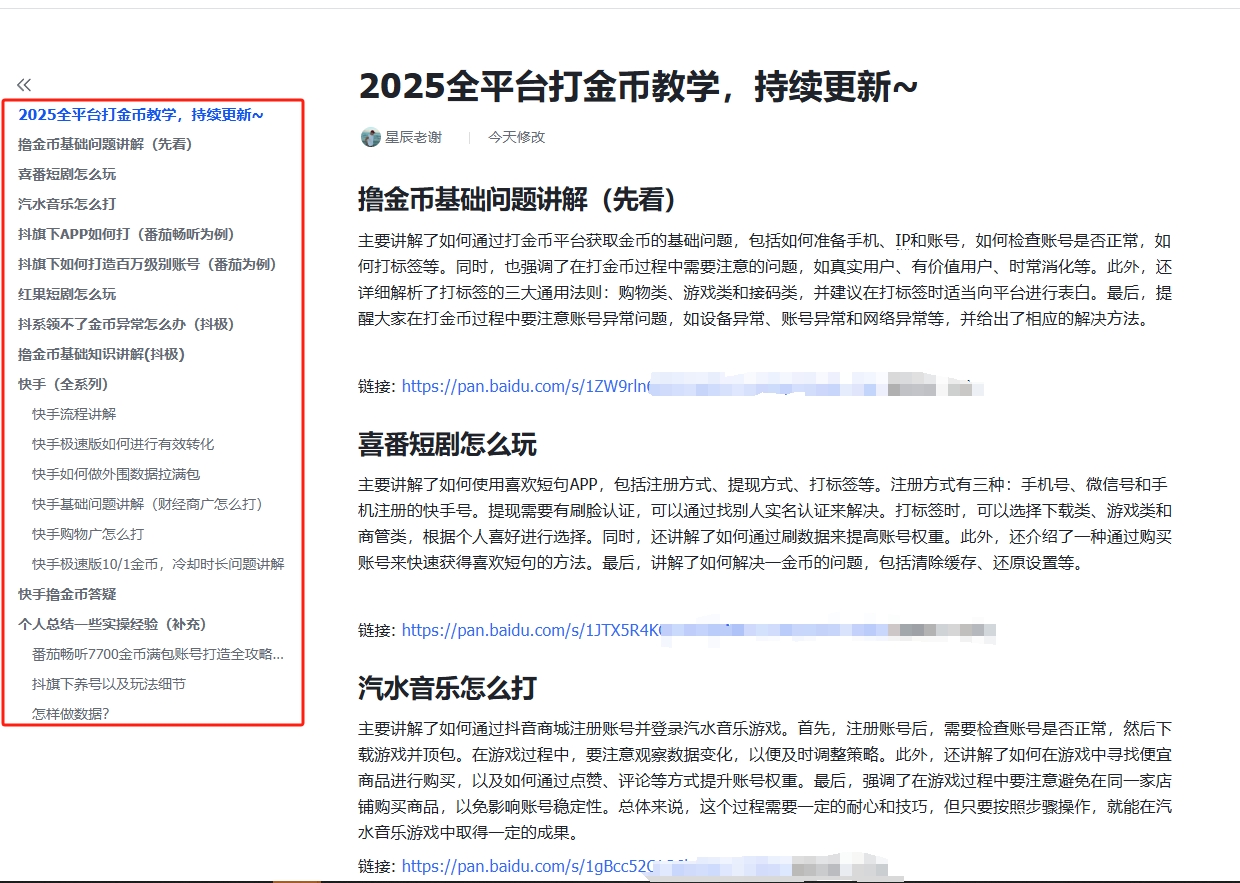Image resolution: width=1240 pixels, height=883 pixels.
Task: Click the "今天修改" timestamp
Action: click(515, 137)
